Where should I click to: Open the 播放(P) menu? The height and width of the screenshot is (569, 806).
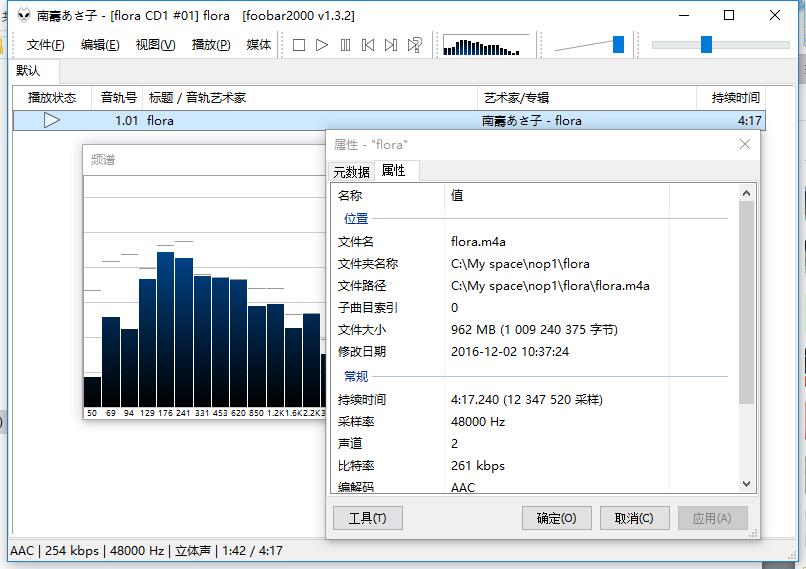pos(211,45)
